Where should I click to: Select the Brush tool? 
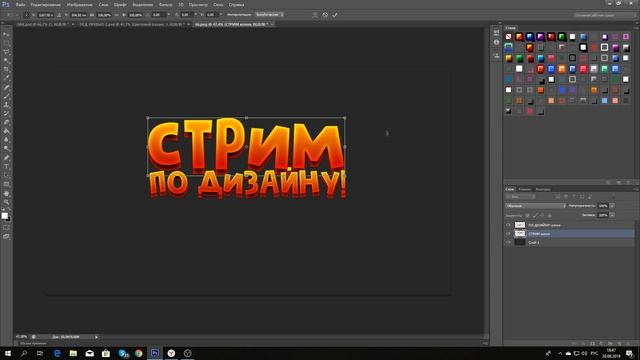point(6,96)
